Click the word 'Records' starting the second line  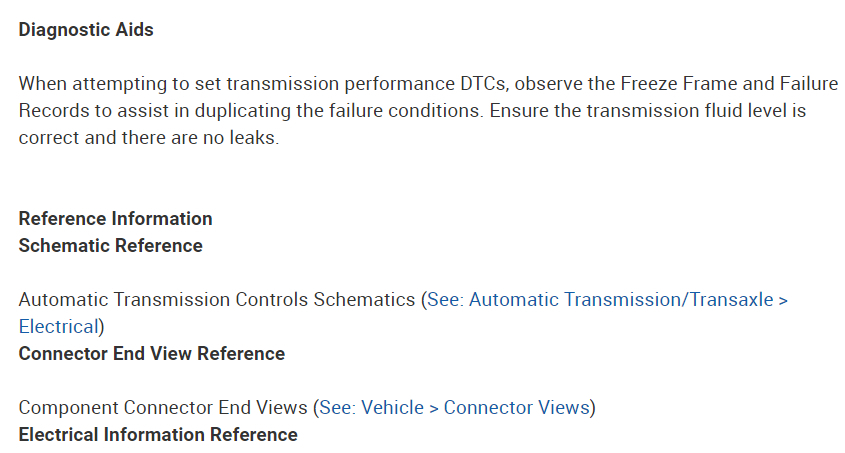coord(50,111)
